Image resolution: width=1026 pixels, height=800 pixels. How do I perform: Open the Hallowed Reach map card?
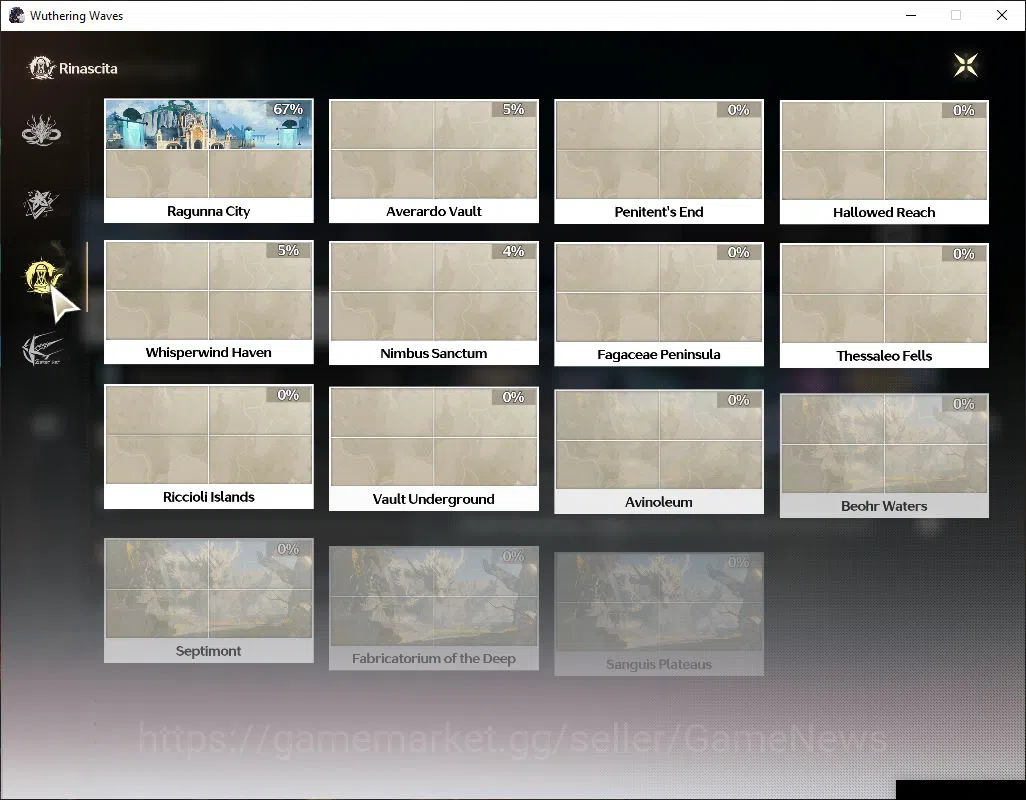pos(884,162)
